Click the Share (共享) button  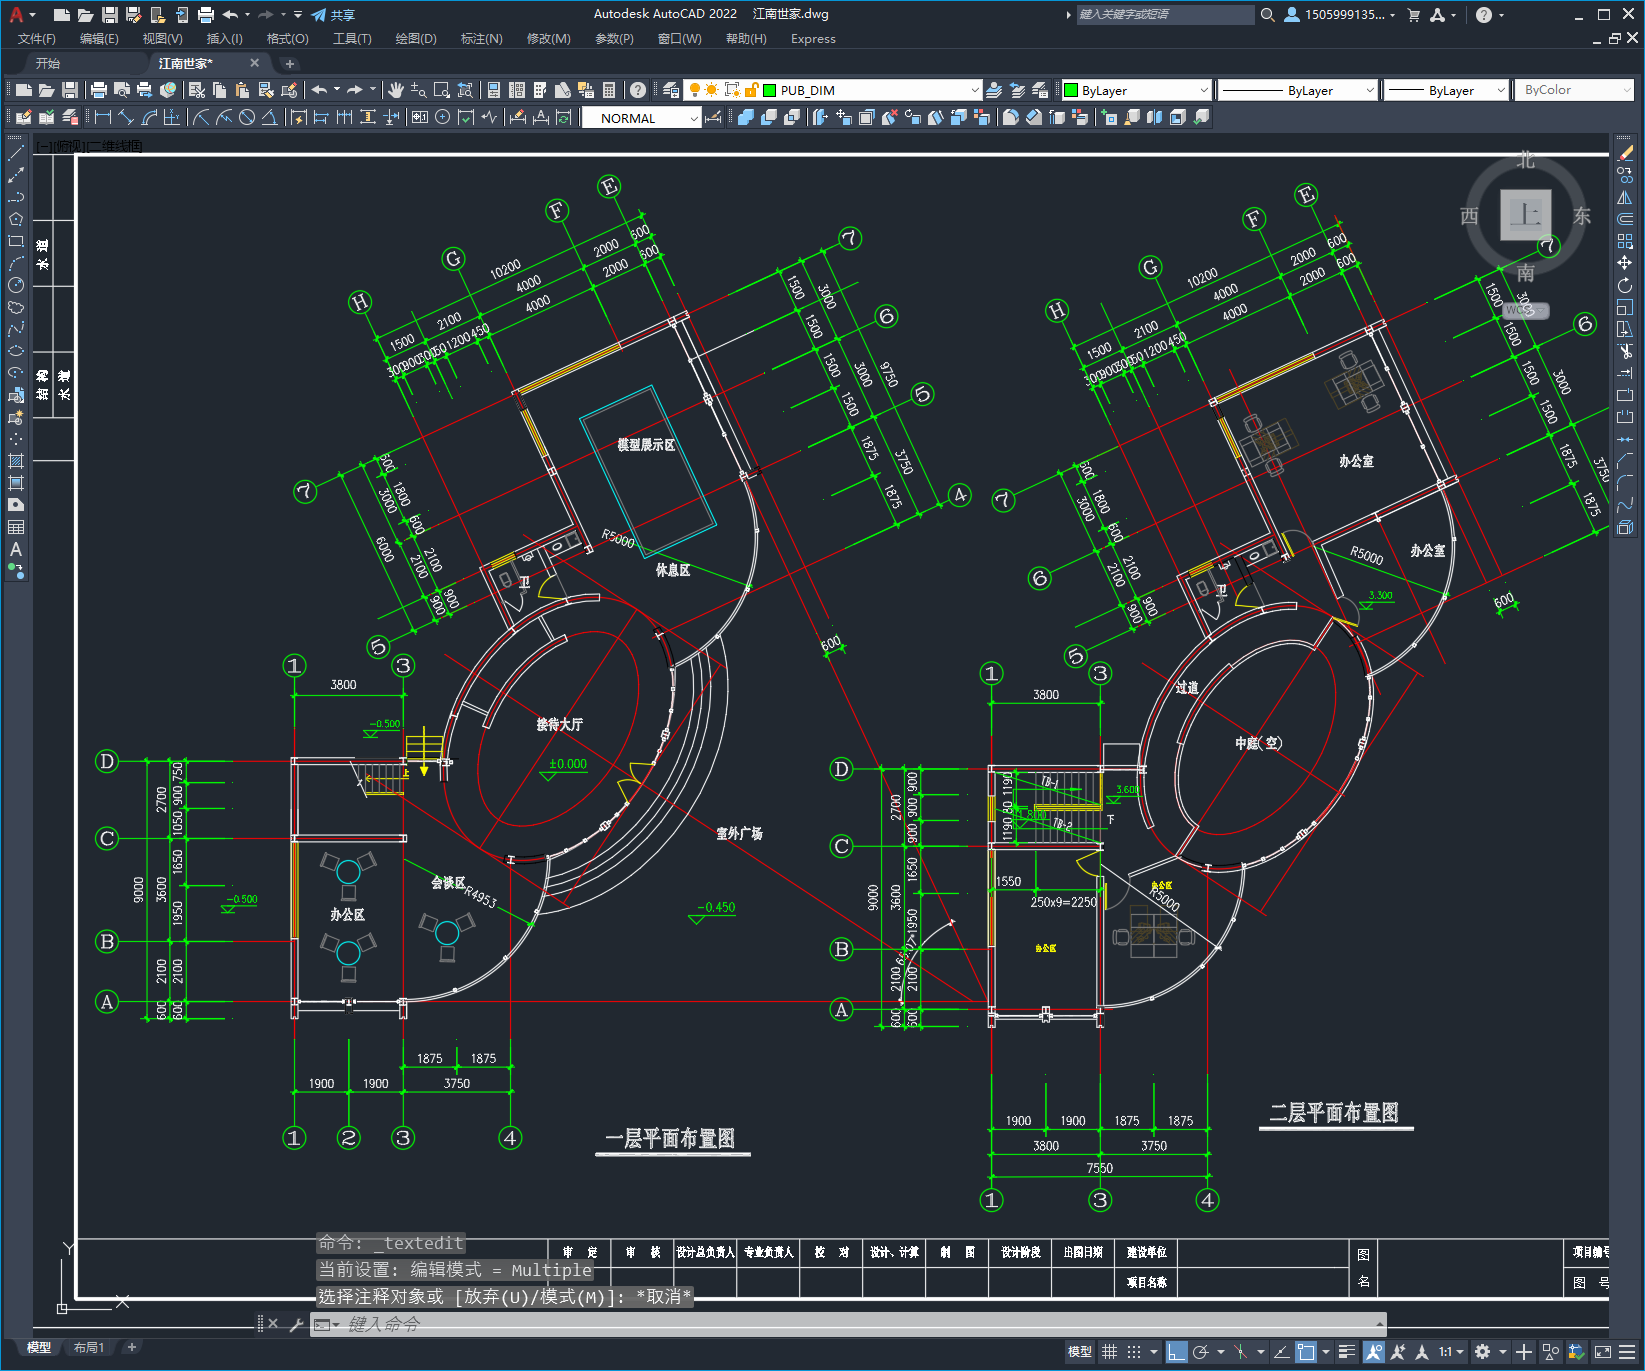pos(333,15)
